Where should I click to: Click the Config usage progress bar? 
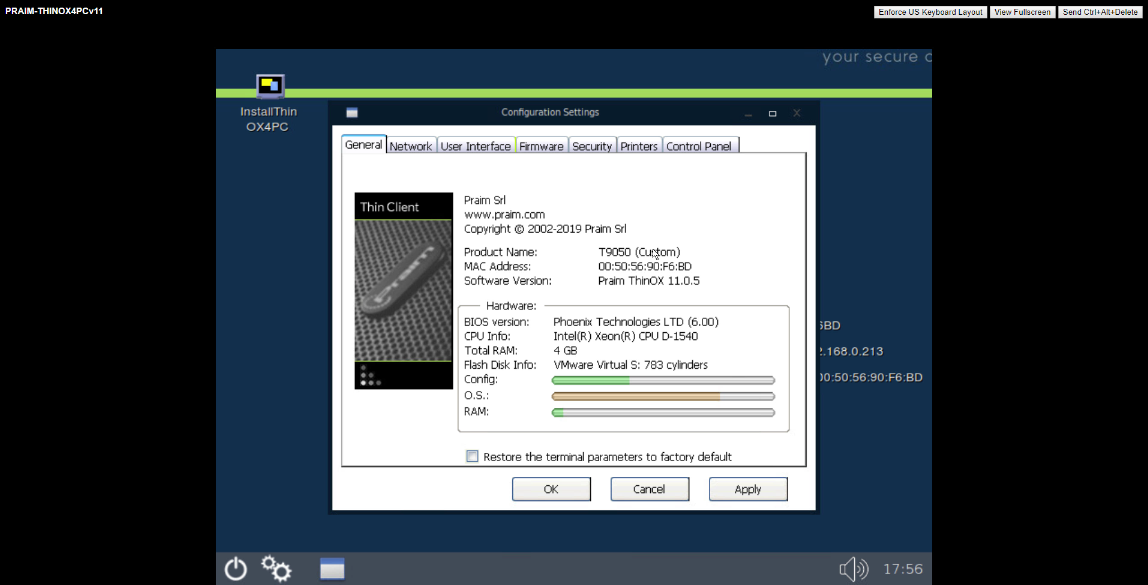coord(663,380)
